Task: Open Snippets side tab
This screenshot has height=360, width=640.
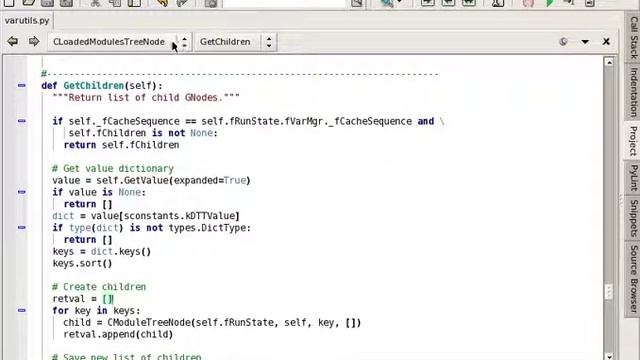Action: coord(633,218)
